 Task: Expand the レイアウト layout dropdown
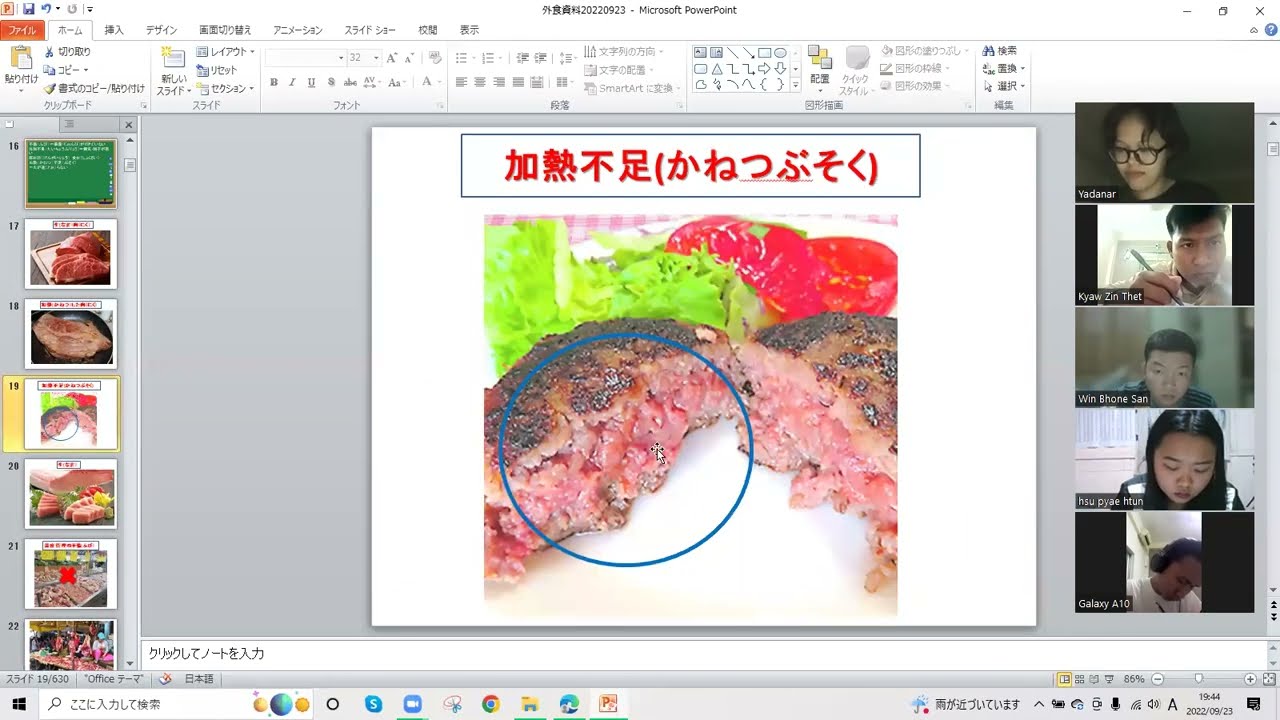225,52
